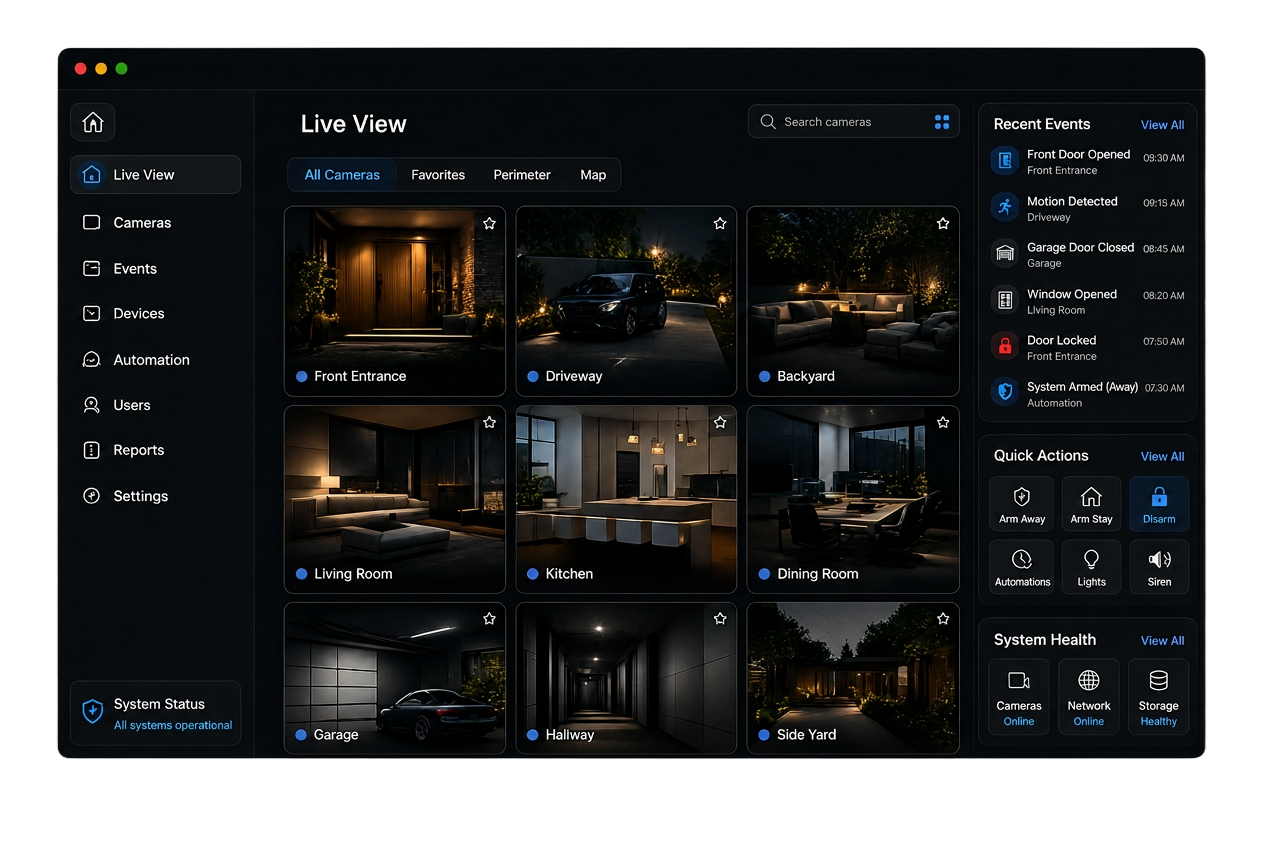View All link in System Health
The image size is (1264, 848).
tap(1162, 641)
